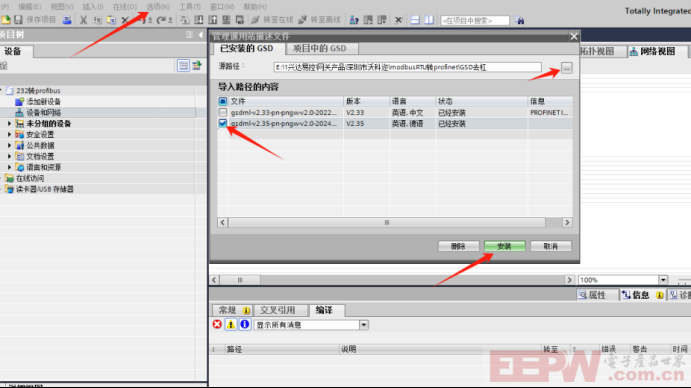Open the 显示所有消息 message filter dropdown
The height and width of the screenshot is (388, 691).
(364, 325)
